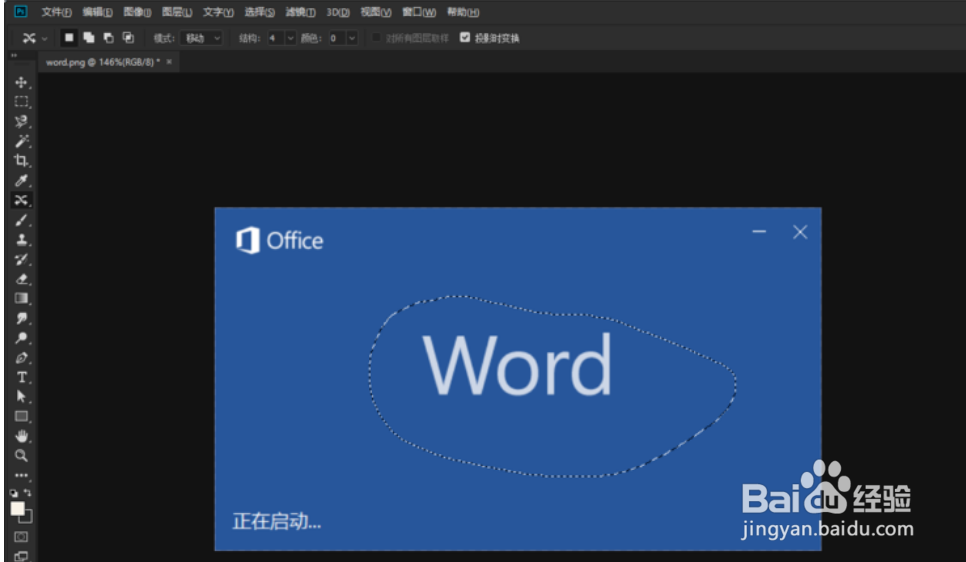
Task: Select the Eraser tool
Action: (22, 279)
